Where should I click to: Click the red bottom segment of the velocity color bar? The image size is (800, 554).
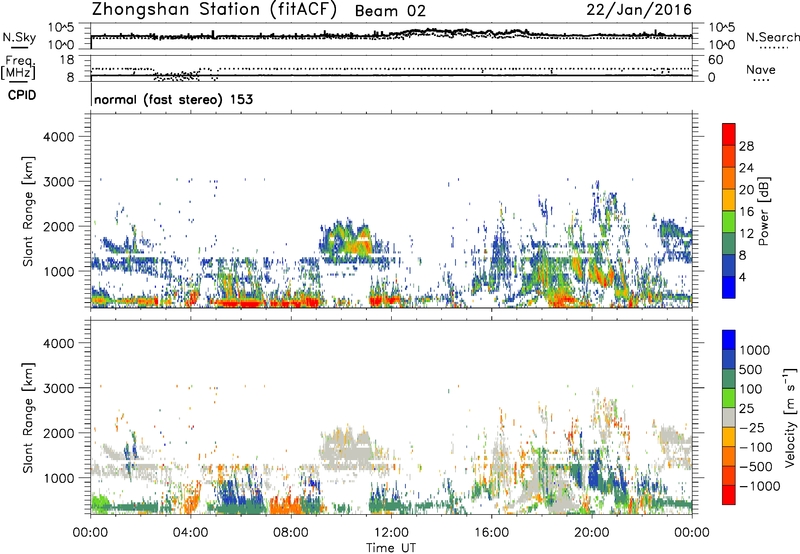(729, 495)
